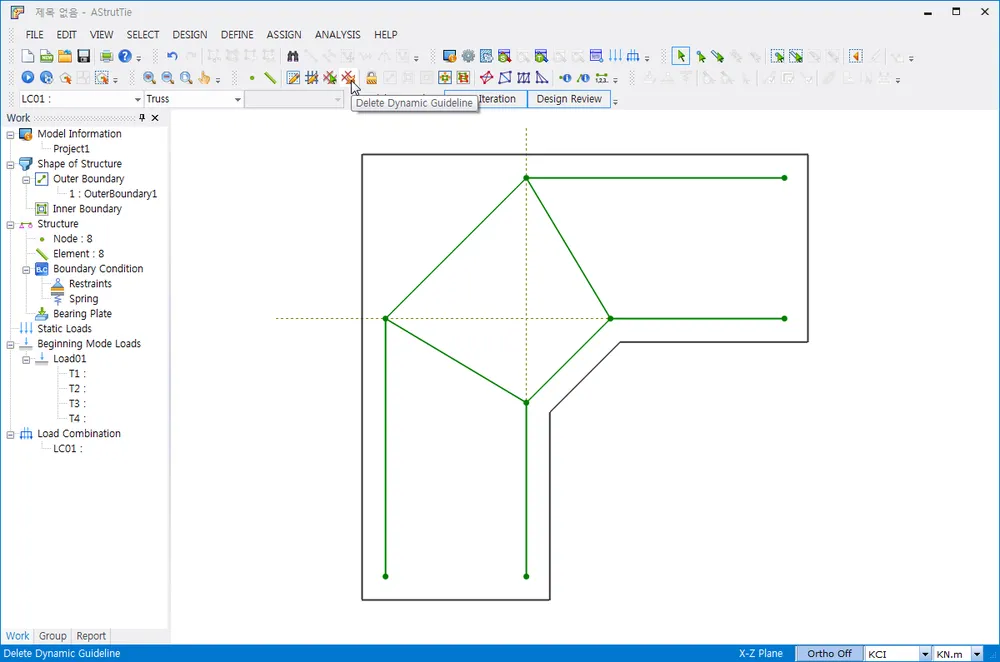This screenshot has height=662, width=1000.
Task: Click the Load Combination toolbar icon
Action: [x=633, y=56]
